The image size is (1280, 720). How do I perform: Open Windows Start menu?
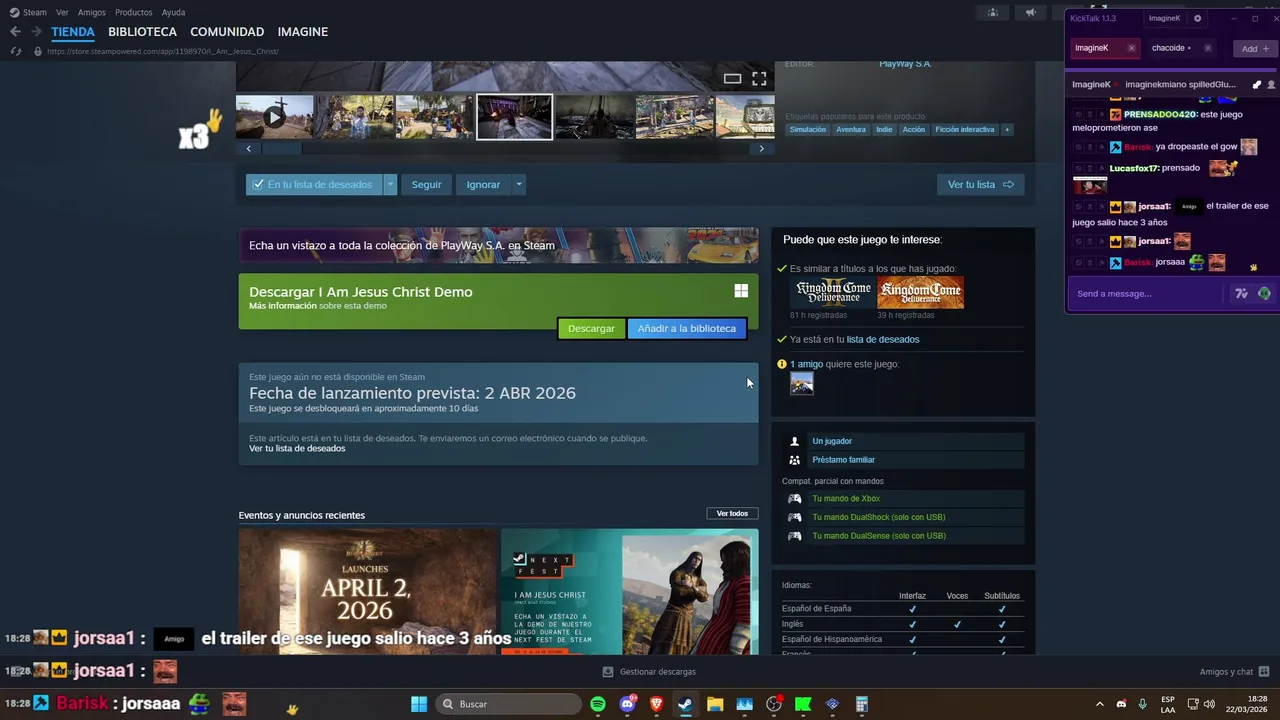pos(419,704)
